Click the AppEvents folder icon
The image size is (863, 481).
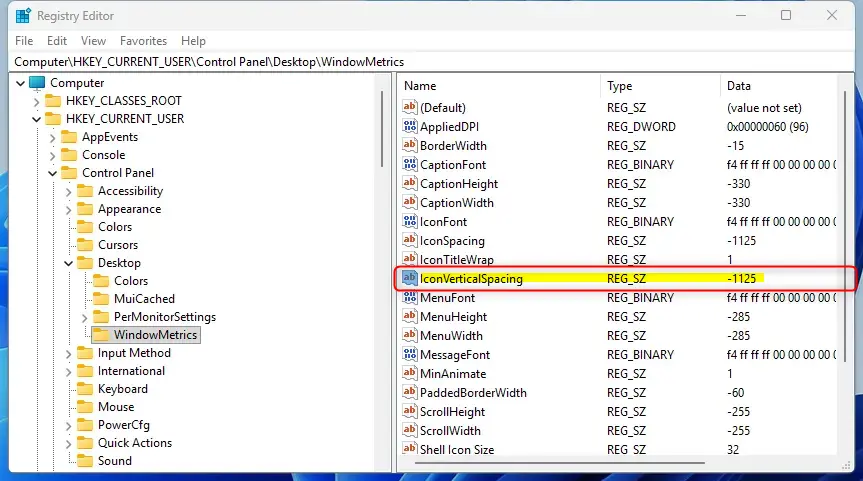click(x=69, y=136)
